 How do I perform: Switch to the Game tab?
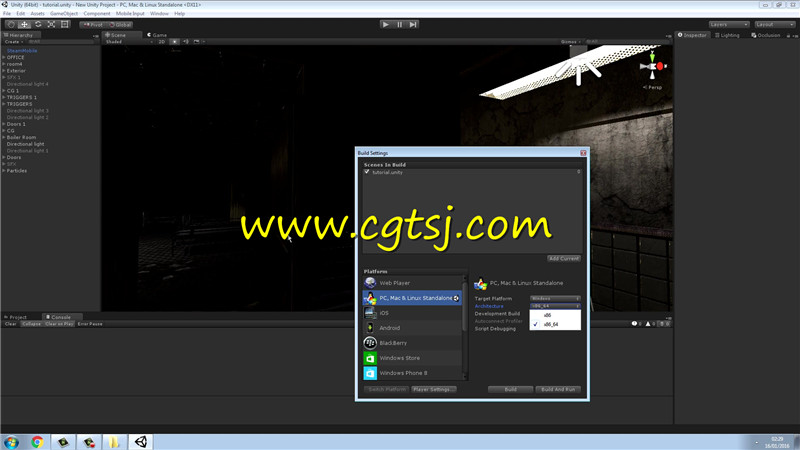pos(157,35)
